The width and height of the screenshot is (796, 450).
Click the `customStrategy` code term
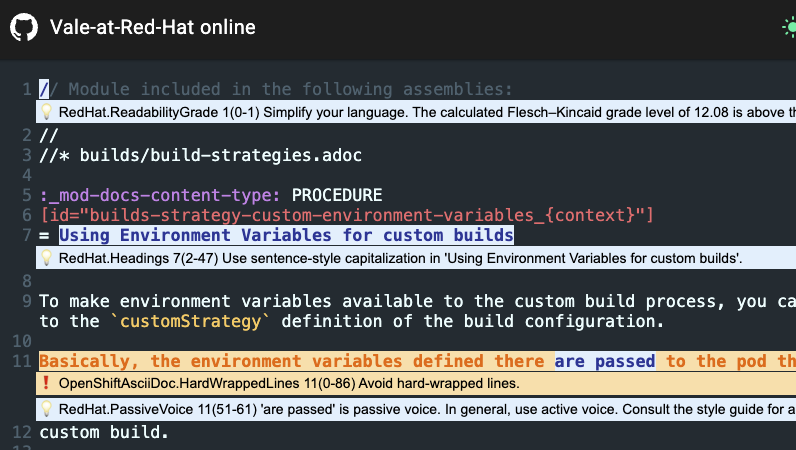tap(190, 322)
